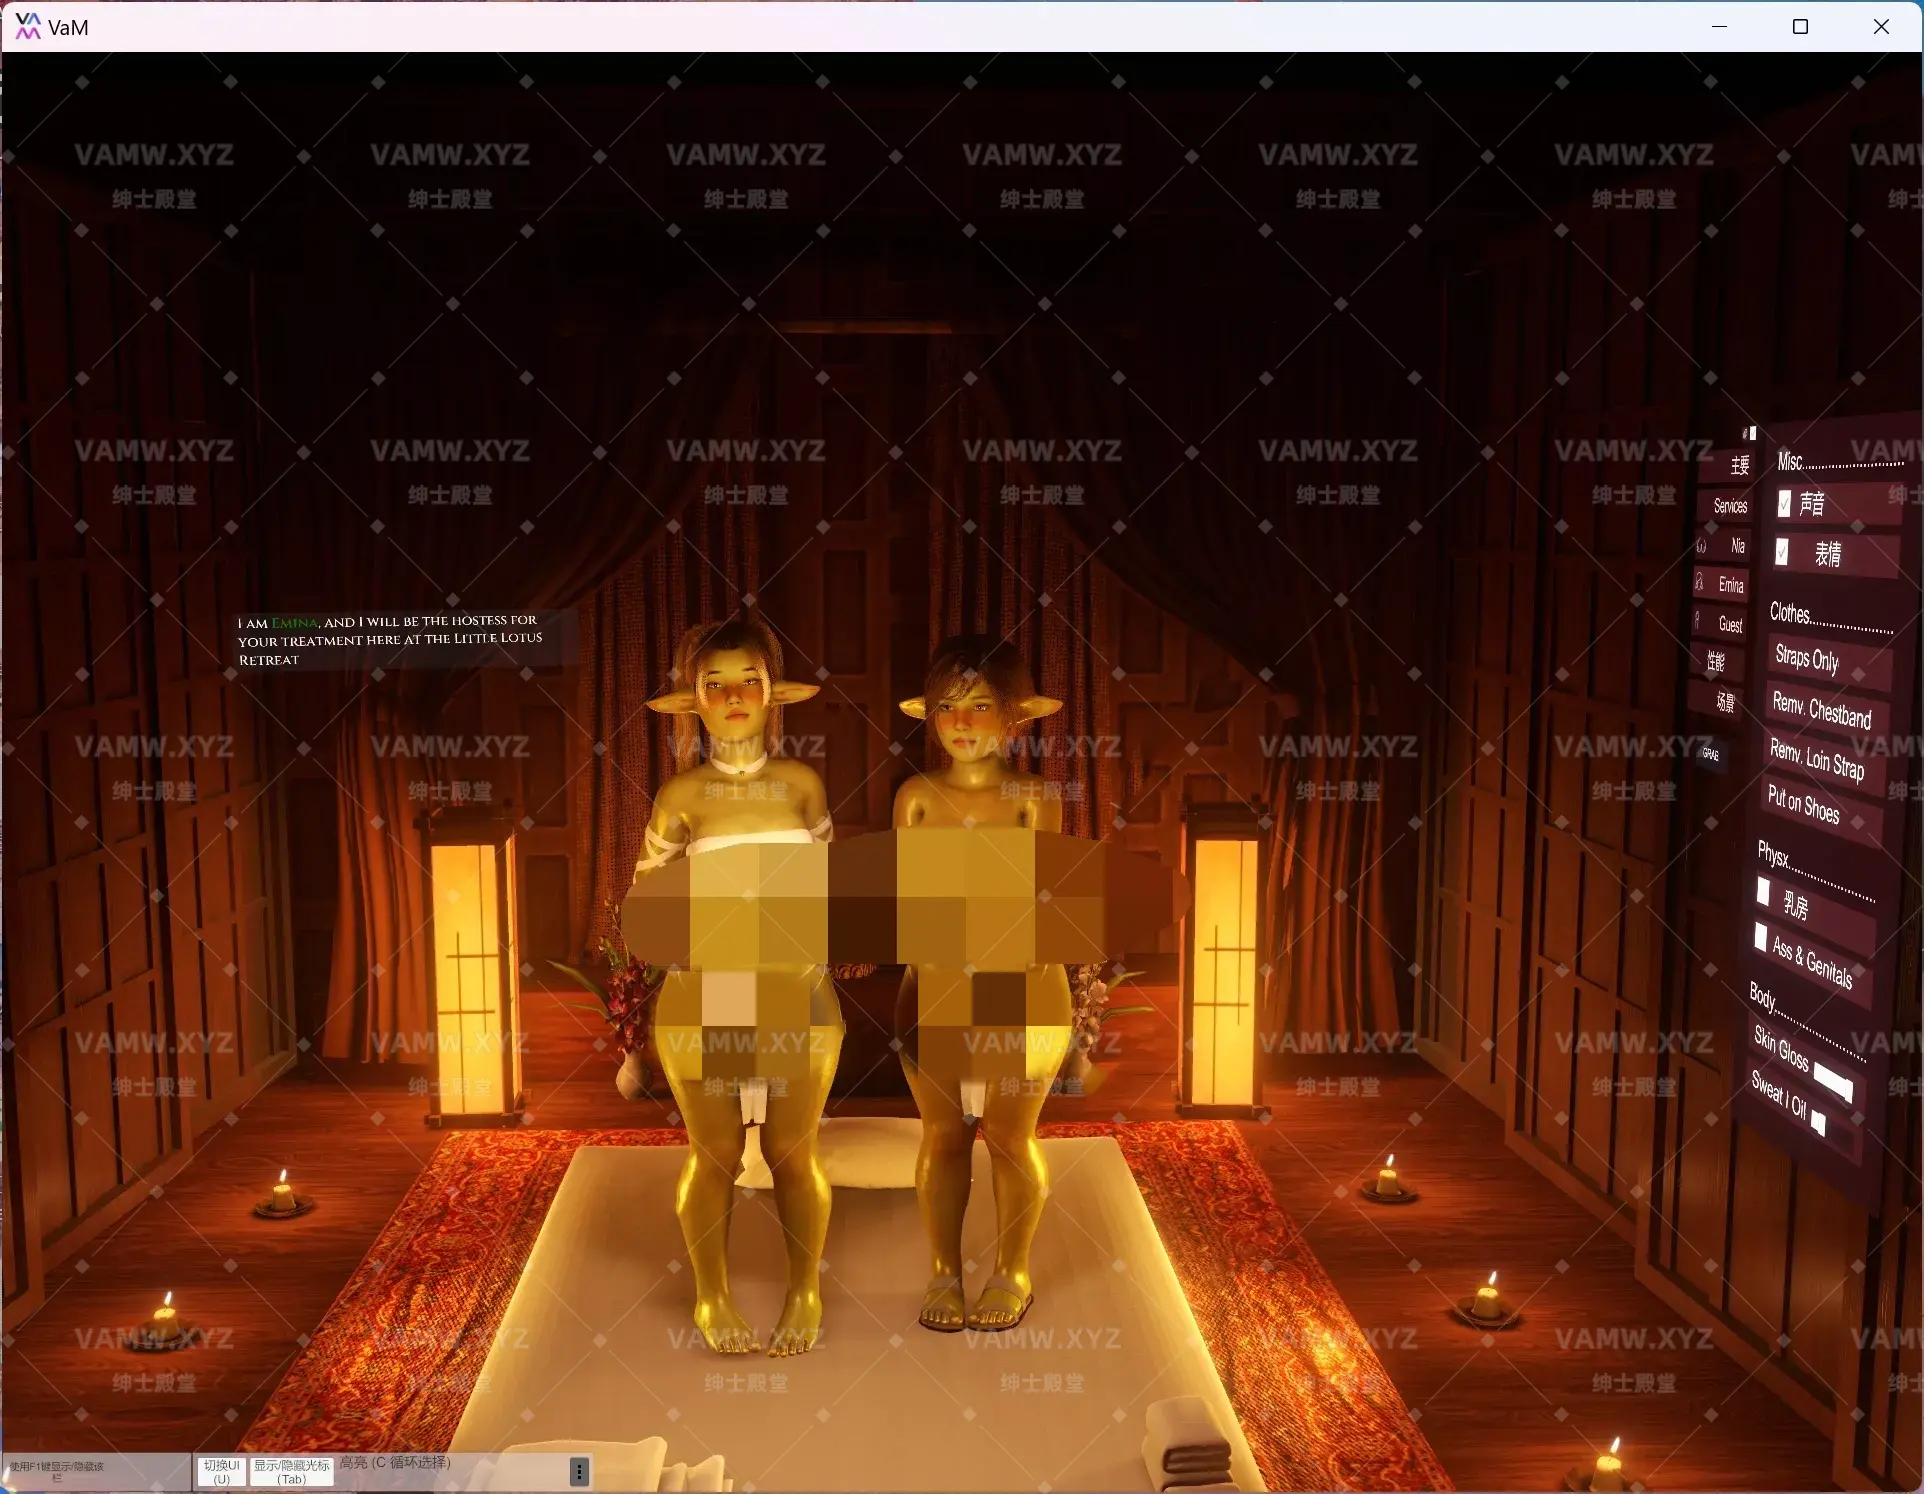
Task: Open the three-dot menu in the bottom bar
Action: pos(578,1472)
